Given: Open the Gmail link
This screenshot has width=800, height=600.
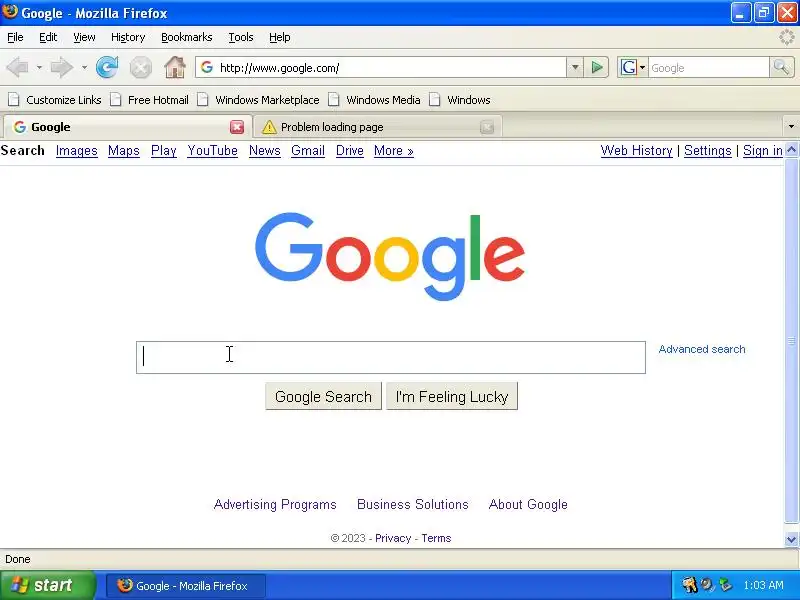Looking at the screenshot, I should click(308, 151).
